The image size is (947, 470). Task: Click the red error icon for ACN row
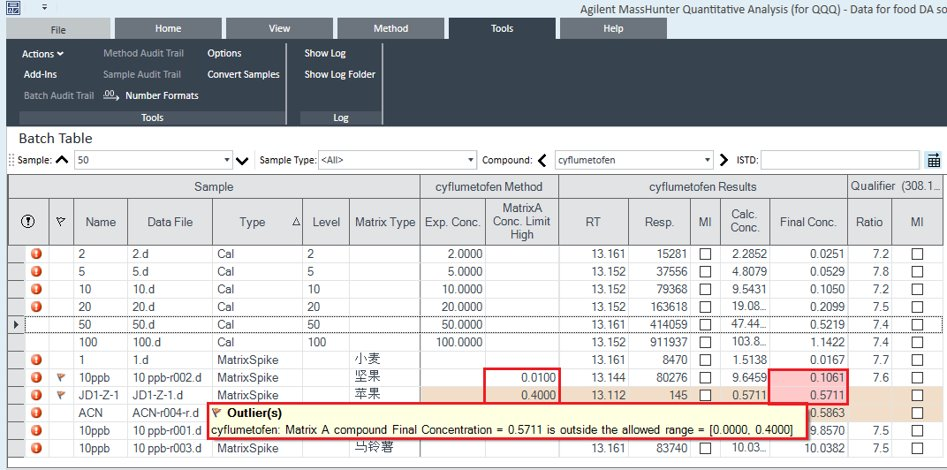pyautogui.click(x=36, y=413)
